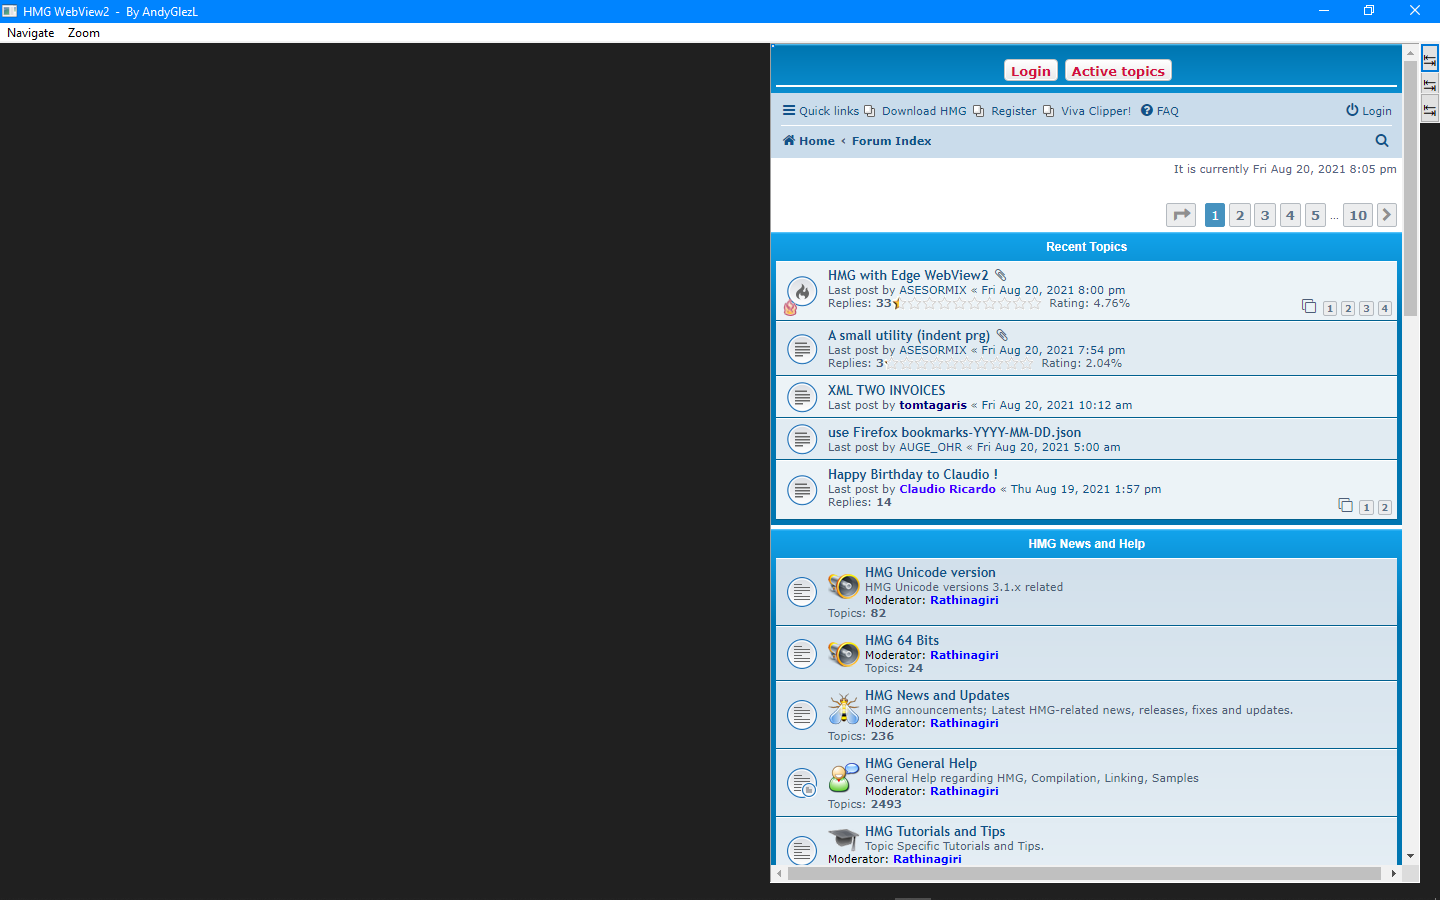The image size is (1440, 900).
Task: Open the Zoom menu
Action: tap(84, 33)
